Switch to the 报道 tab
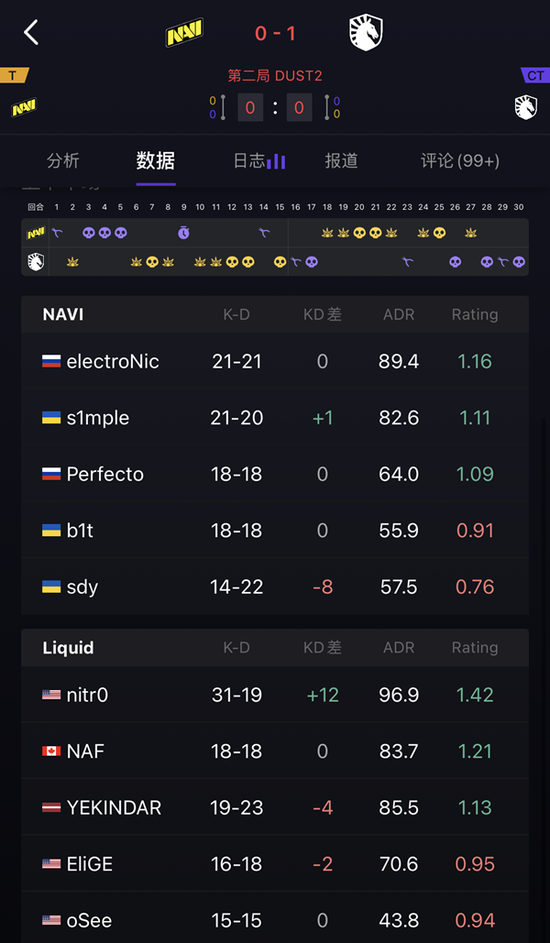Image resolution: width=550 pixels, height=943 pixels. [x=341, y=161]
